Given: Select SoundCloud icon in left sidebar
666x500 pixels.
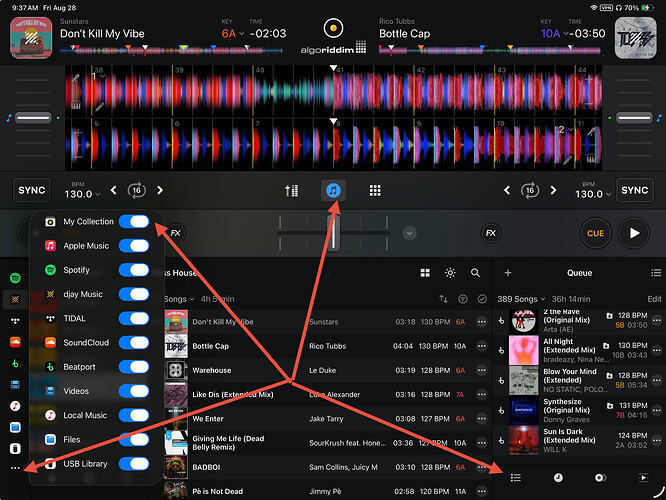Looking at the screenshot, I should [x=15, y=342].
